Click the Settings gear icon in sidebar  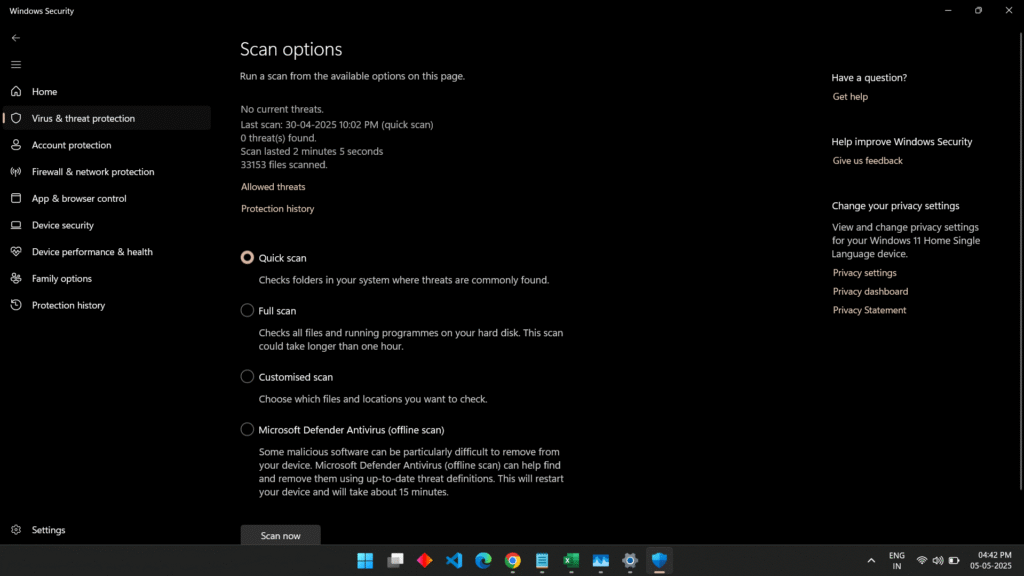[16, 530]
